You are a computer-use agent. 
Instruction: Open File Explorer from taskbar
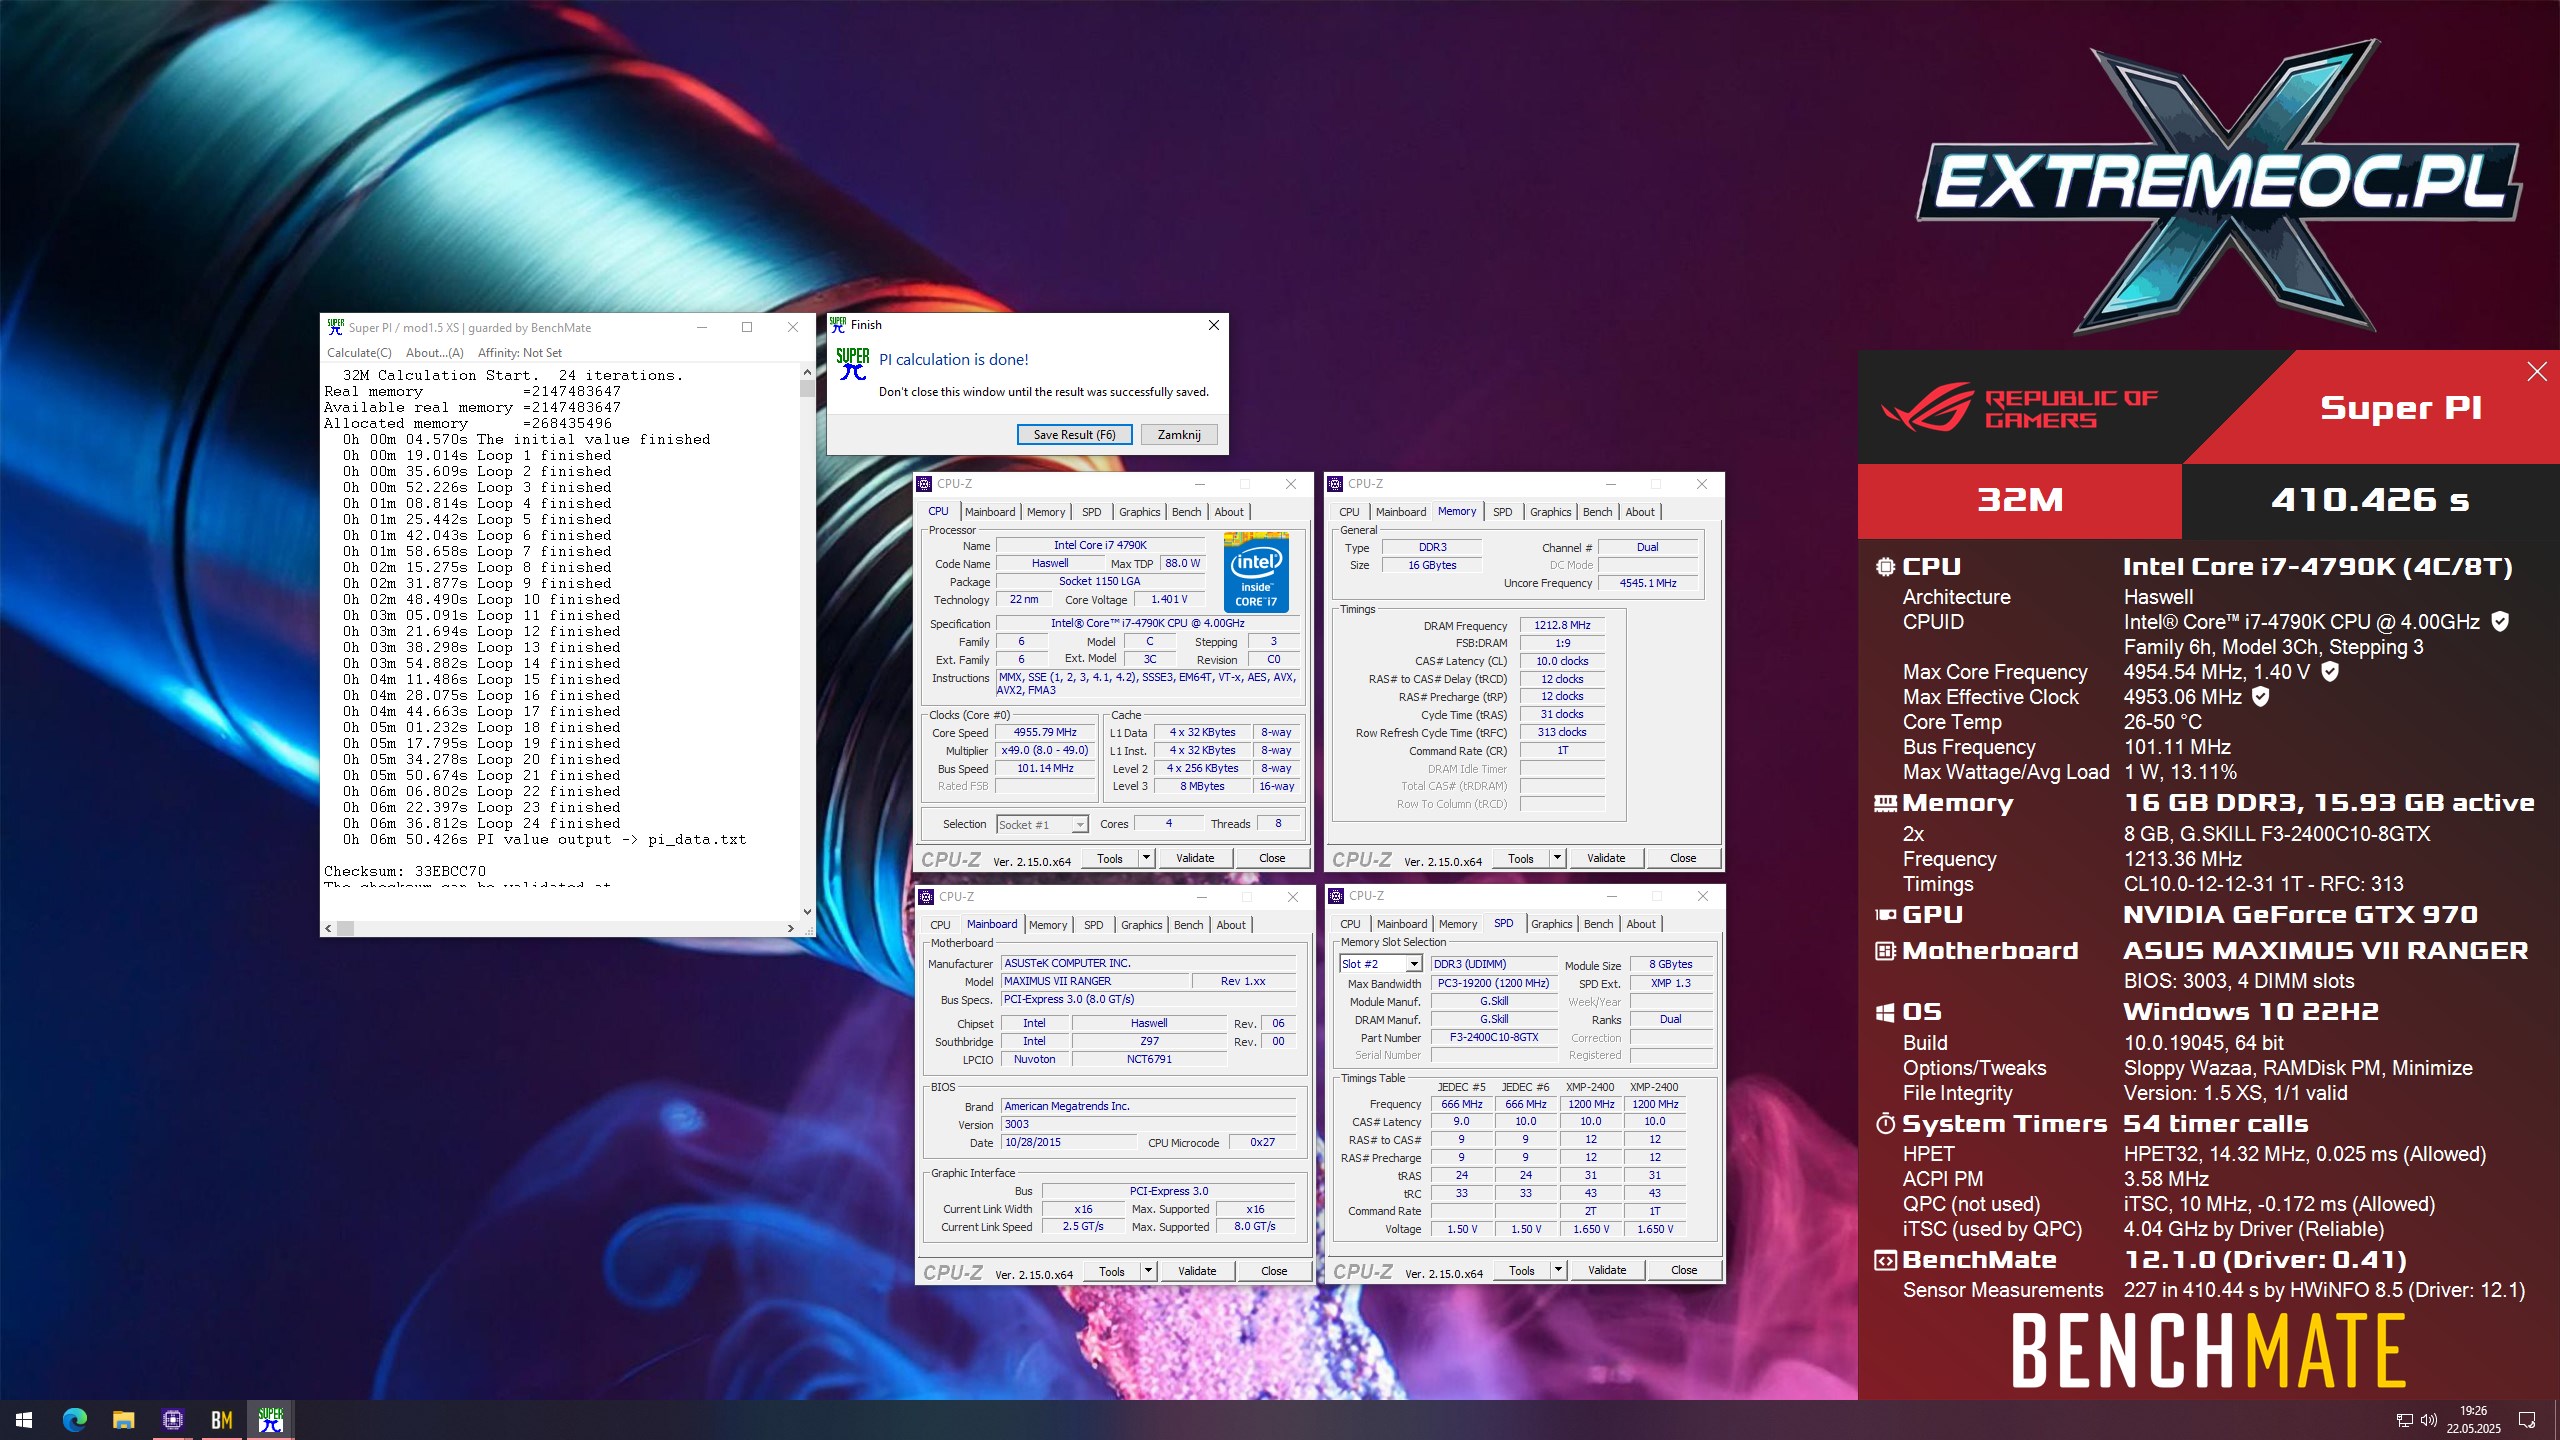[123, 1420]
